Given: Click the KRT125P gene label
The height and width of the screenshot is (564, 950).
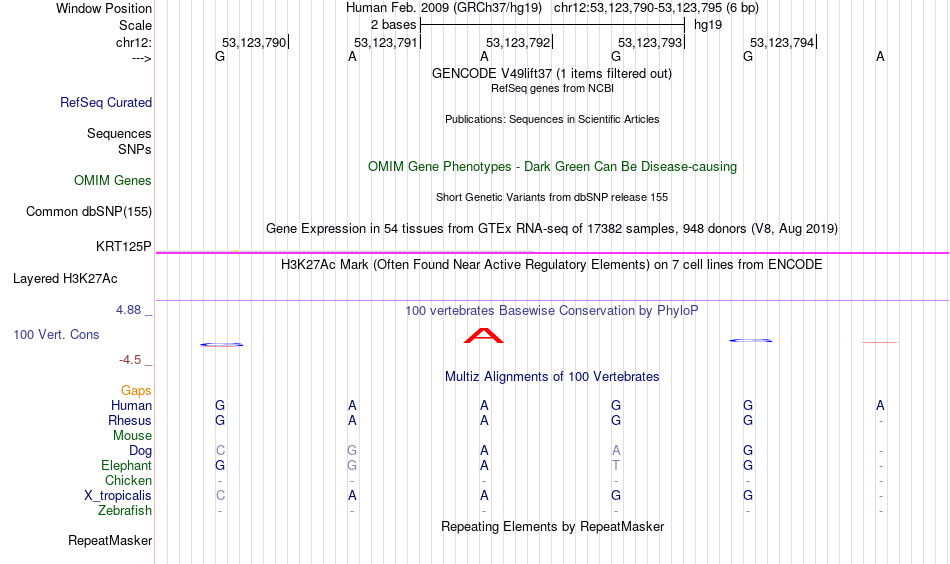Looking at the screenshot, I should click(x=124, y=247).
